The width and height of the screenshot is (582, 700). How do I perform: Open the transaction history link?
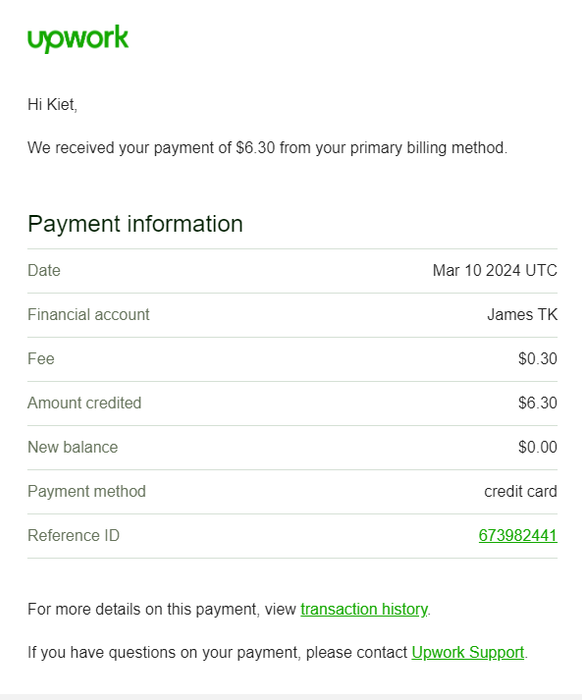pyautogui.click(x=364, y=609)
